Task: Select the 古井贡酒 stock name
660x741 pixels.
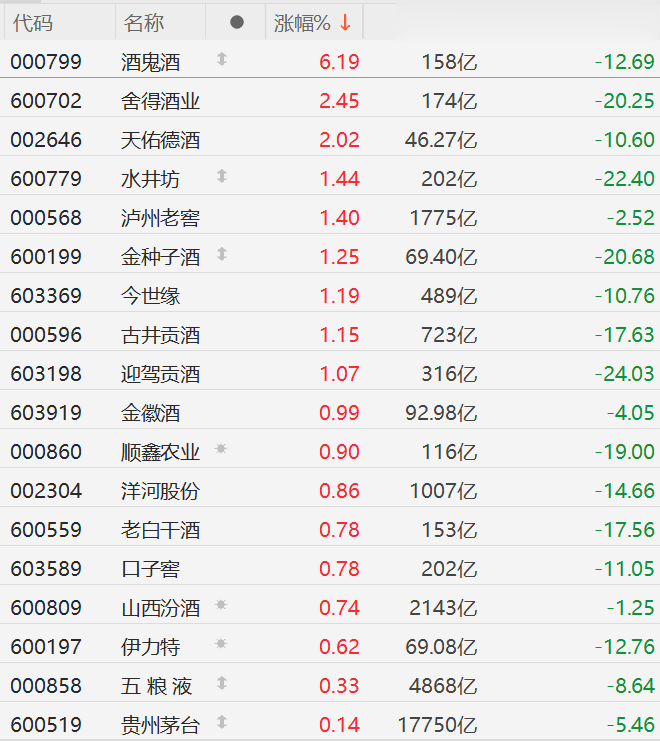Action: coord(160,335)
